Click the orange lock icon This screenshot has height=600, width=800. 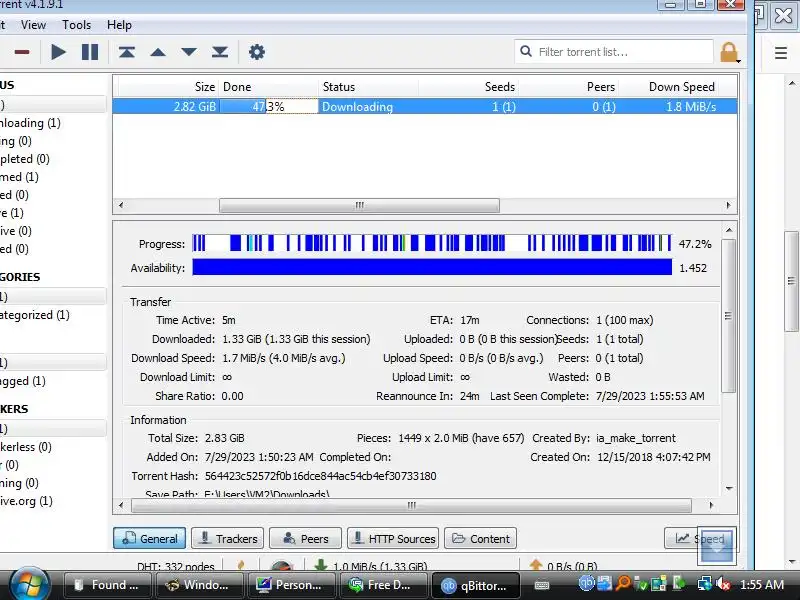coord(729,52)
